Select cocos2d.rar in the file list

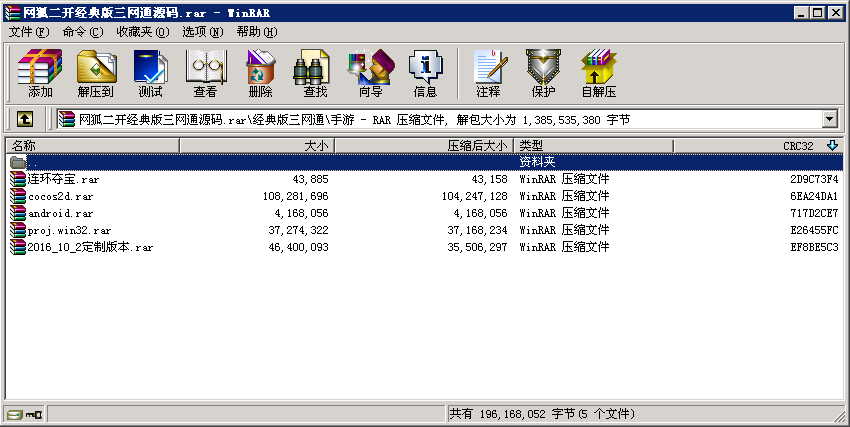pyautogui.click(x=61, y=196)
